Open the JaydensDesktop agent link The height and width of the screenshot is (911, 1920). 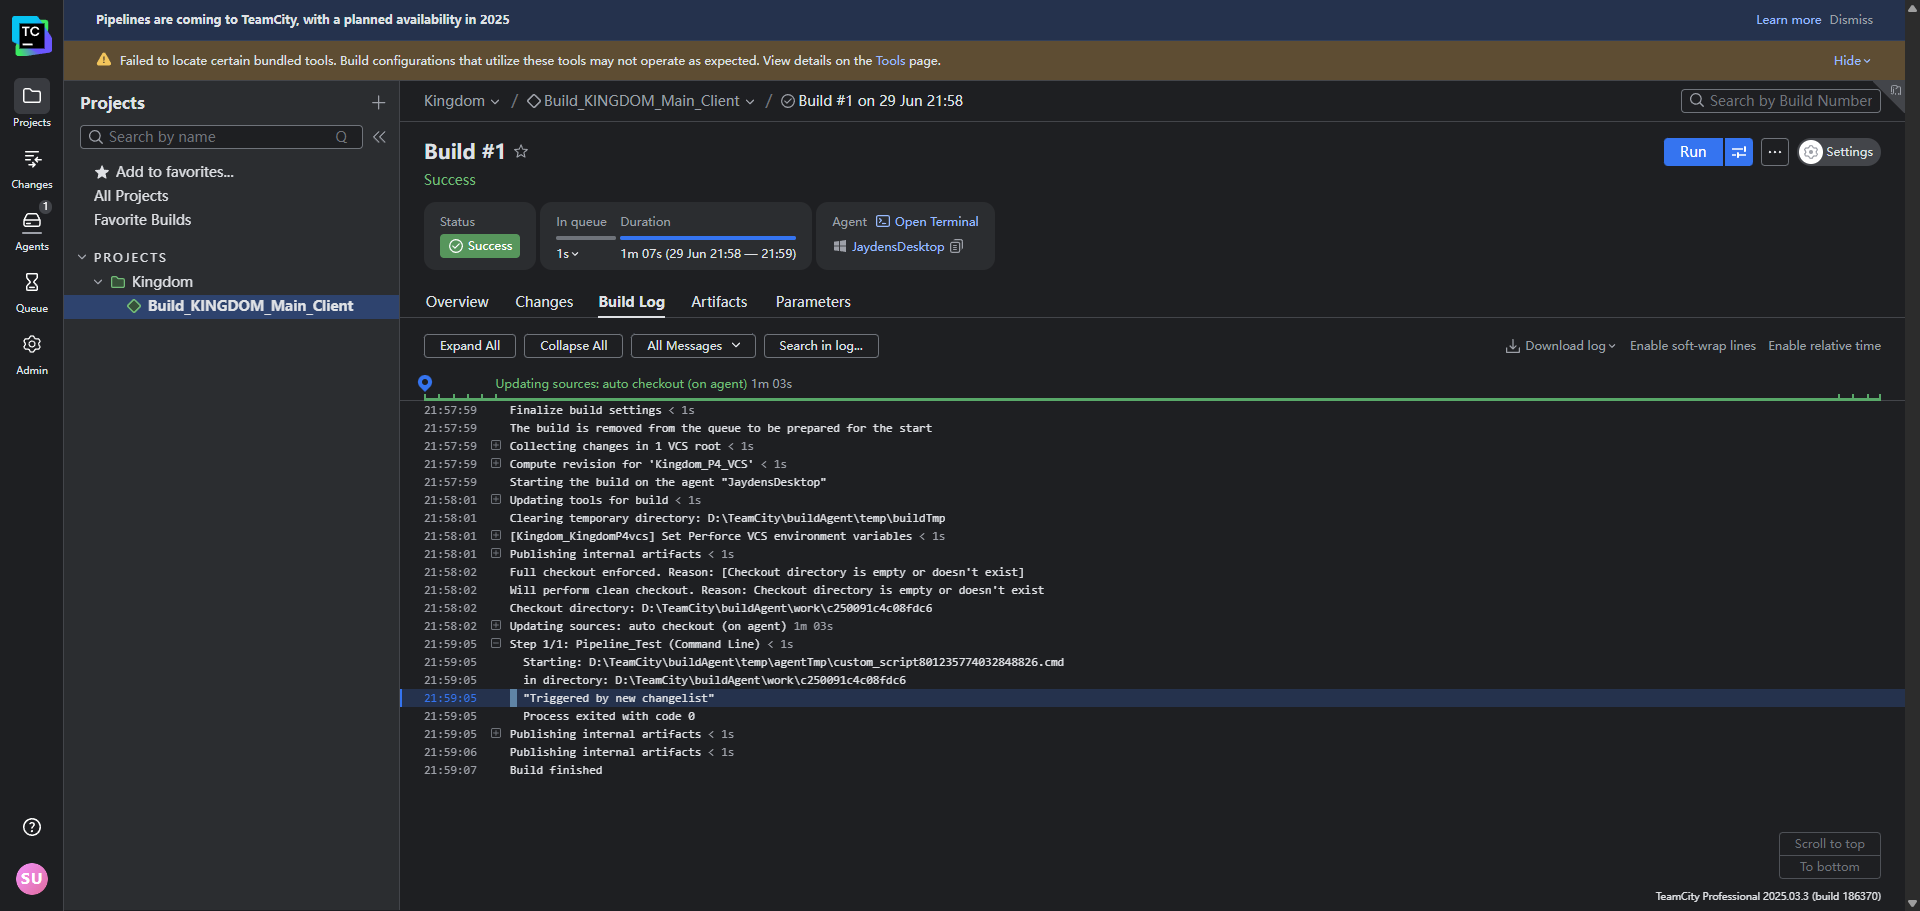[898, 247]
